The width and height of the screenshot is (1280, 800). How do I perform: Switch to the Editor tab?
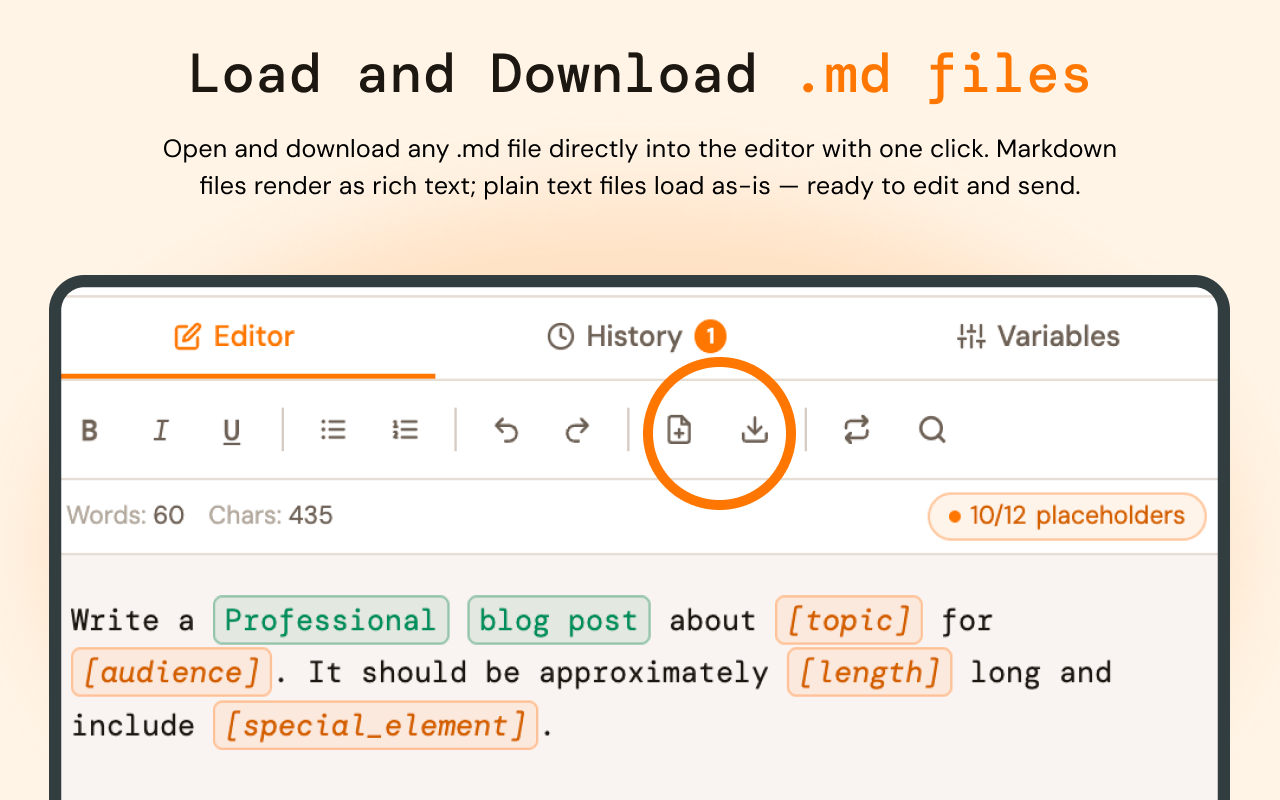click(x=235, y=336)
